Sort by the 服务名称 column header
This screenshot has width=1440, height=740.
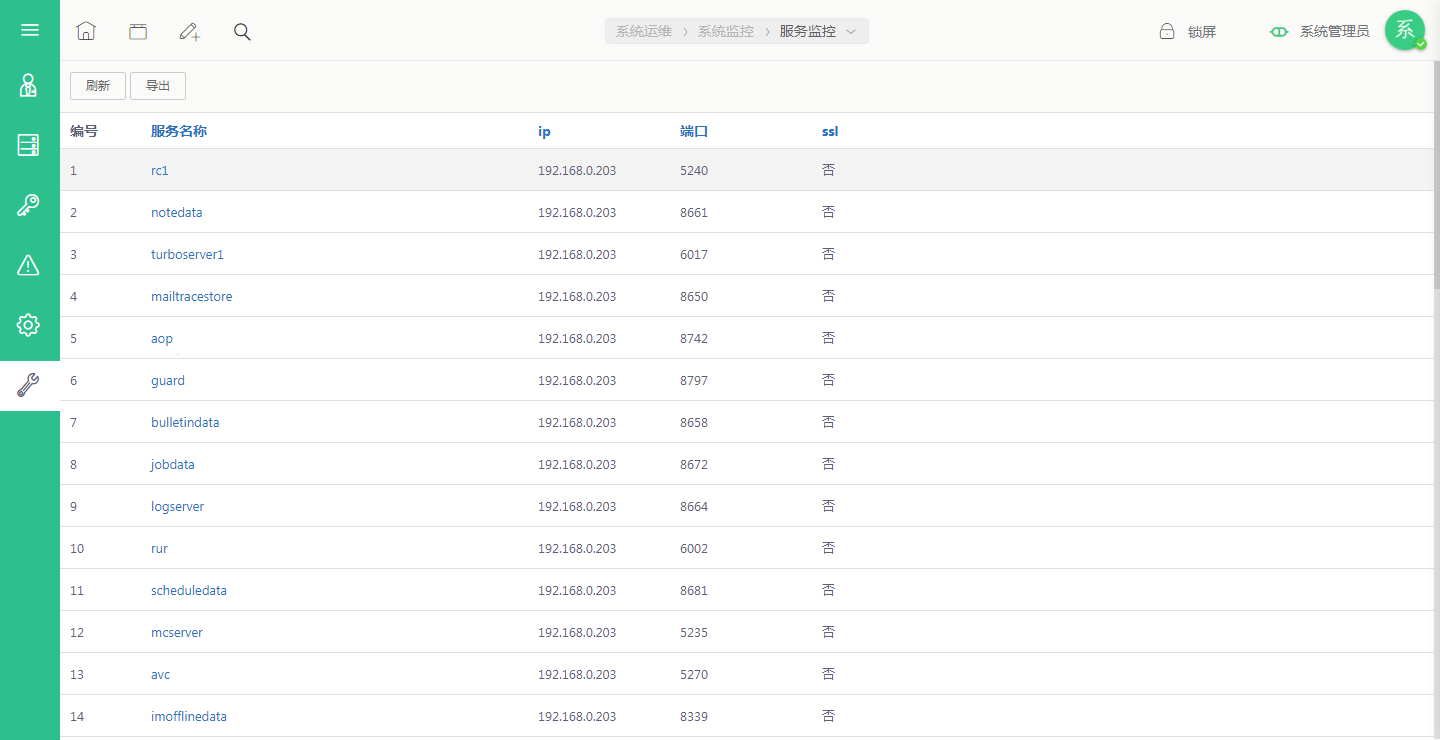179,131
